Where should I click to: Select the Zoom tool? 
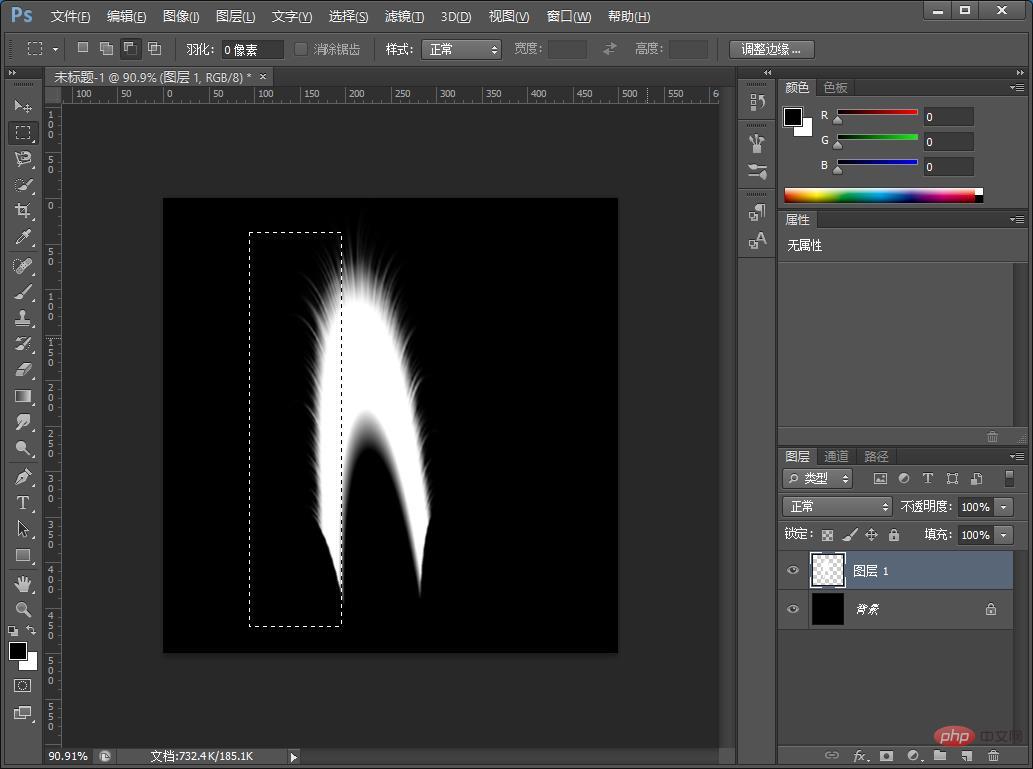tap(23, 609)
